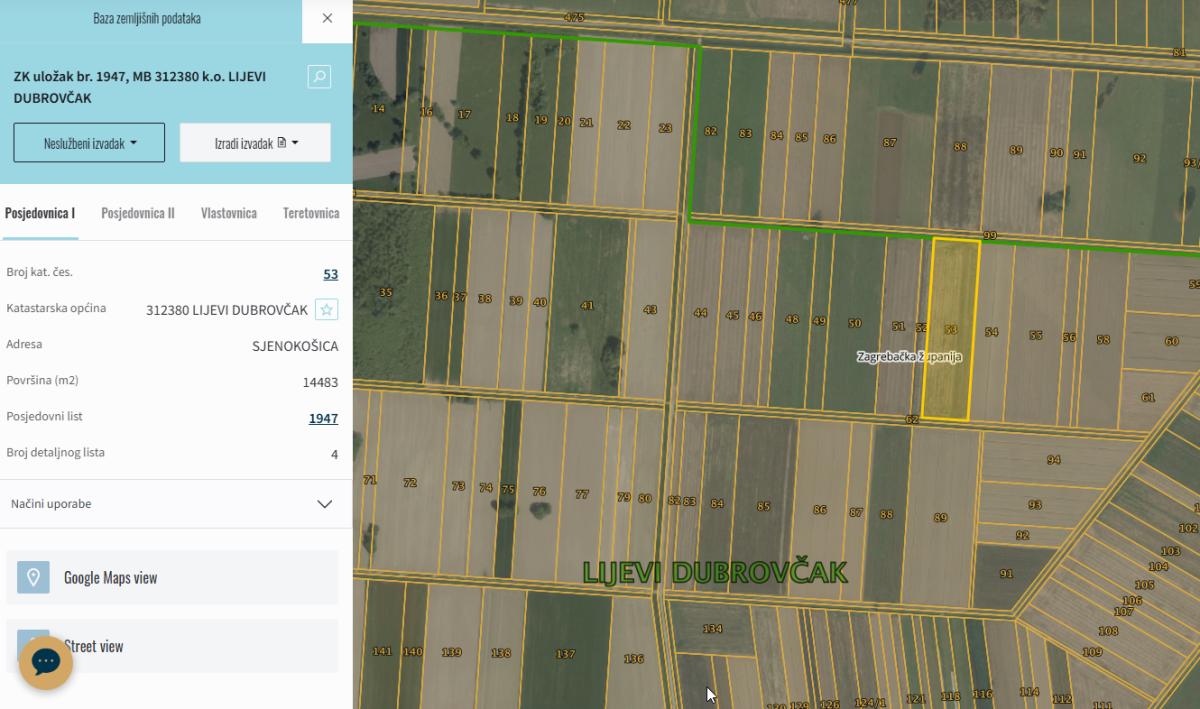Open Street view
Image resolution: width=1200 pixels, height=709 pixels.
172,646
